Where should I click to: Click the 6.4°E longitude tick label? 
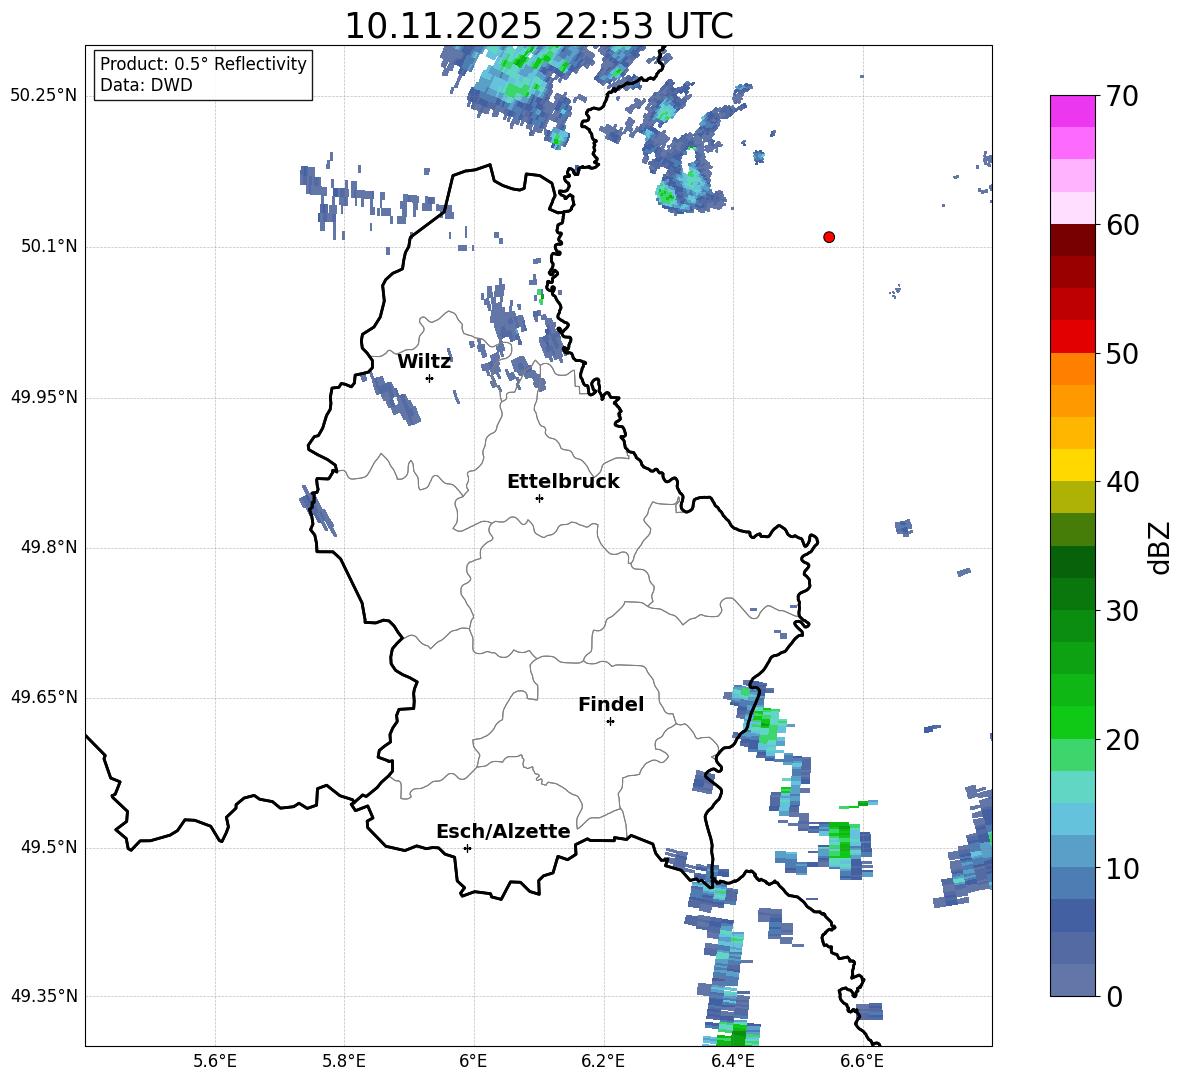click(732, 1061)
